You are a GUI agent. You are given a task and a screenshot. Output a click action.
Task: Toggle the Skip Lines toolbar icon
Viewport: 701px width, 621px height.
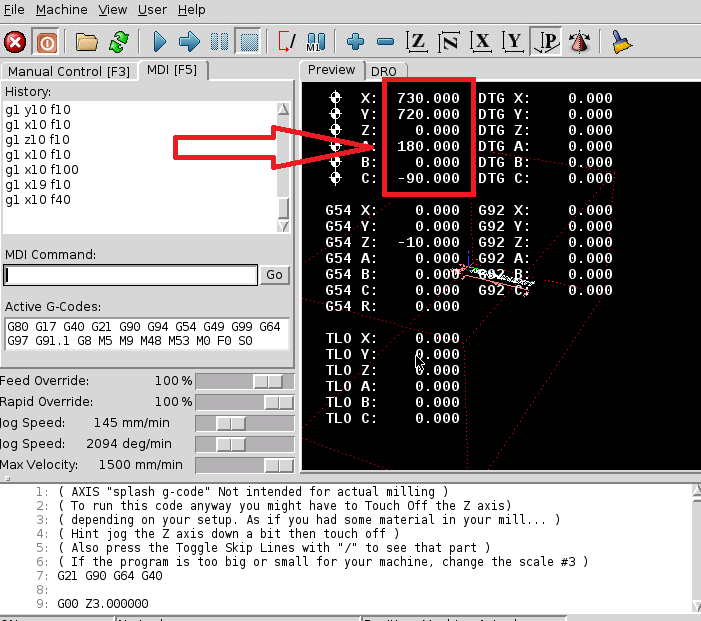[286, 42]
